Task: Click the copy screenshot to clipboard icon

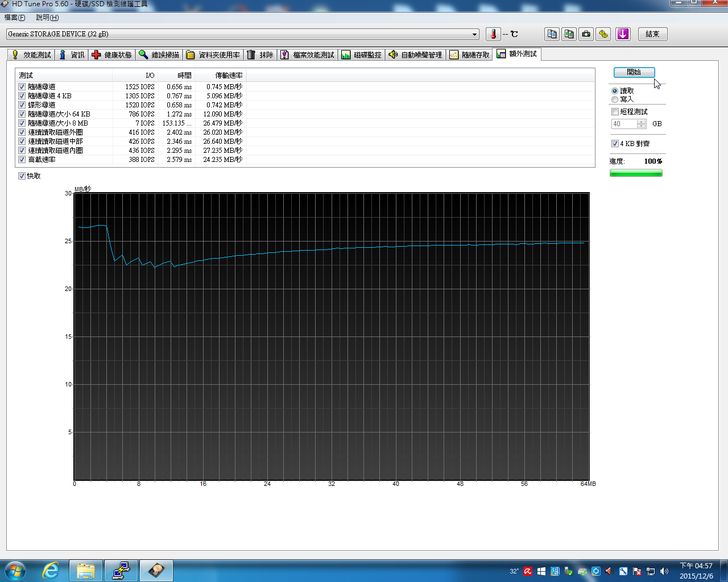Action: tap(568, 33)
